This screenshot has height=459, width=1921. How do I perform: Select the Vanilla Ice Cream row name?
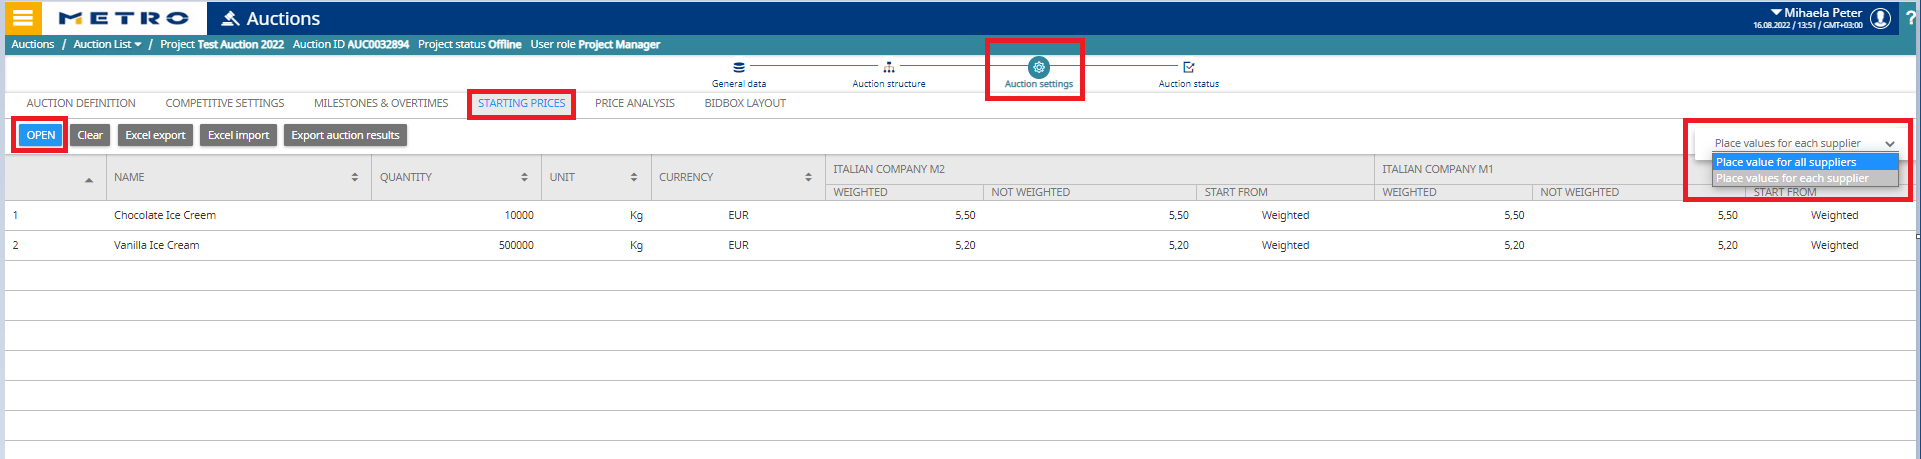[156, 245]
